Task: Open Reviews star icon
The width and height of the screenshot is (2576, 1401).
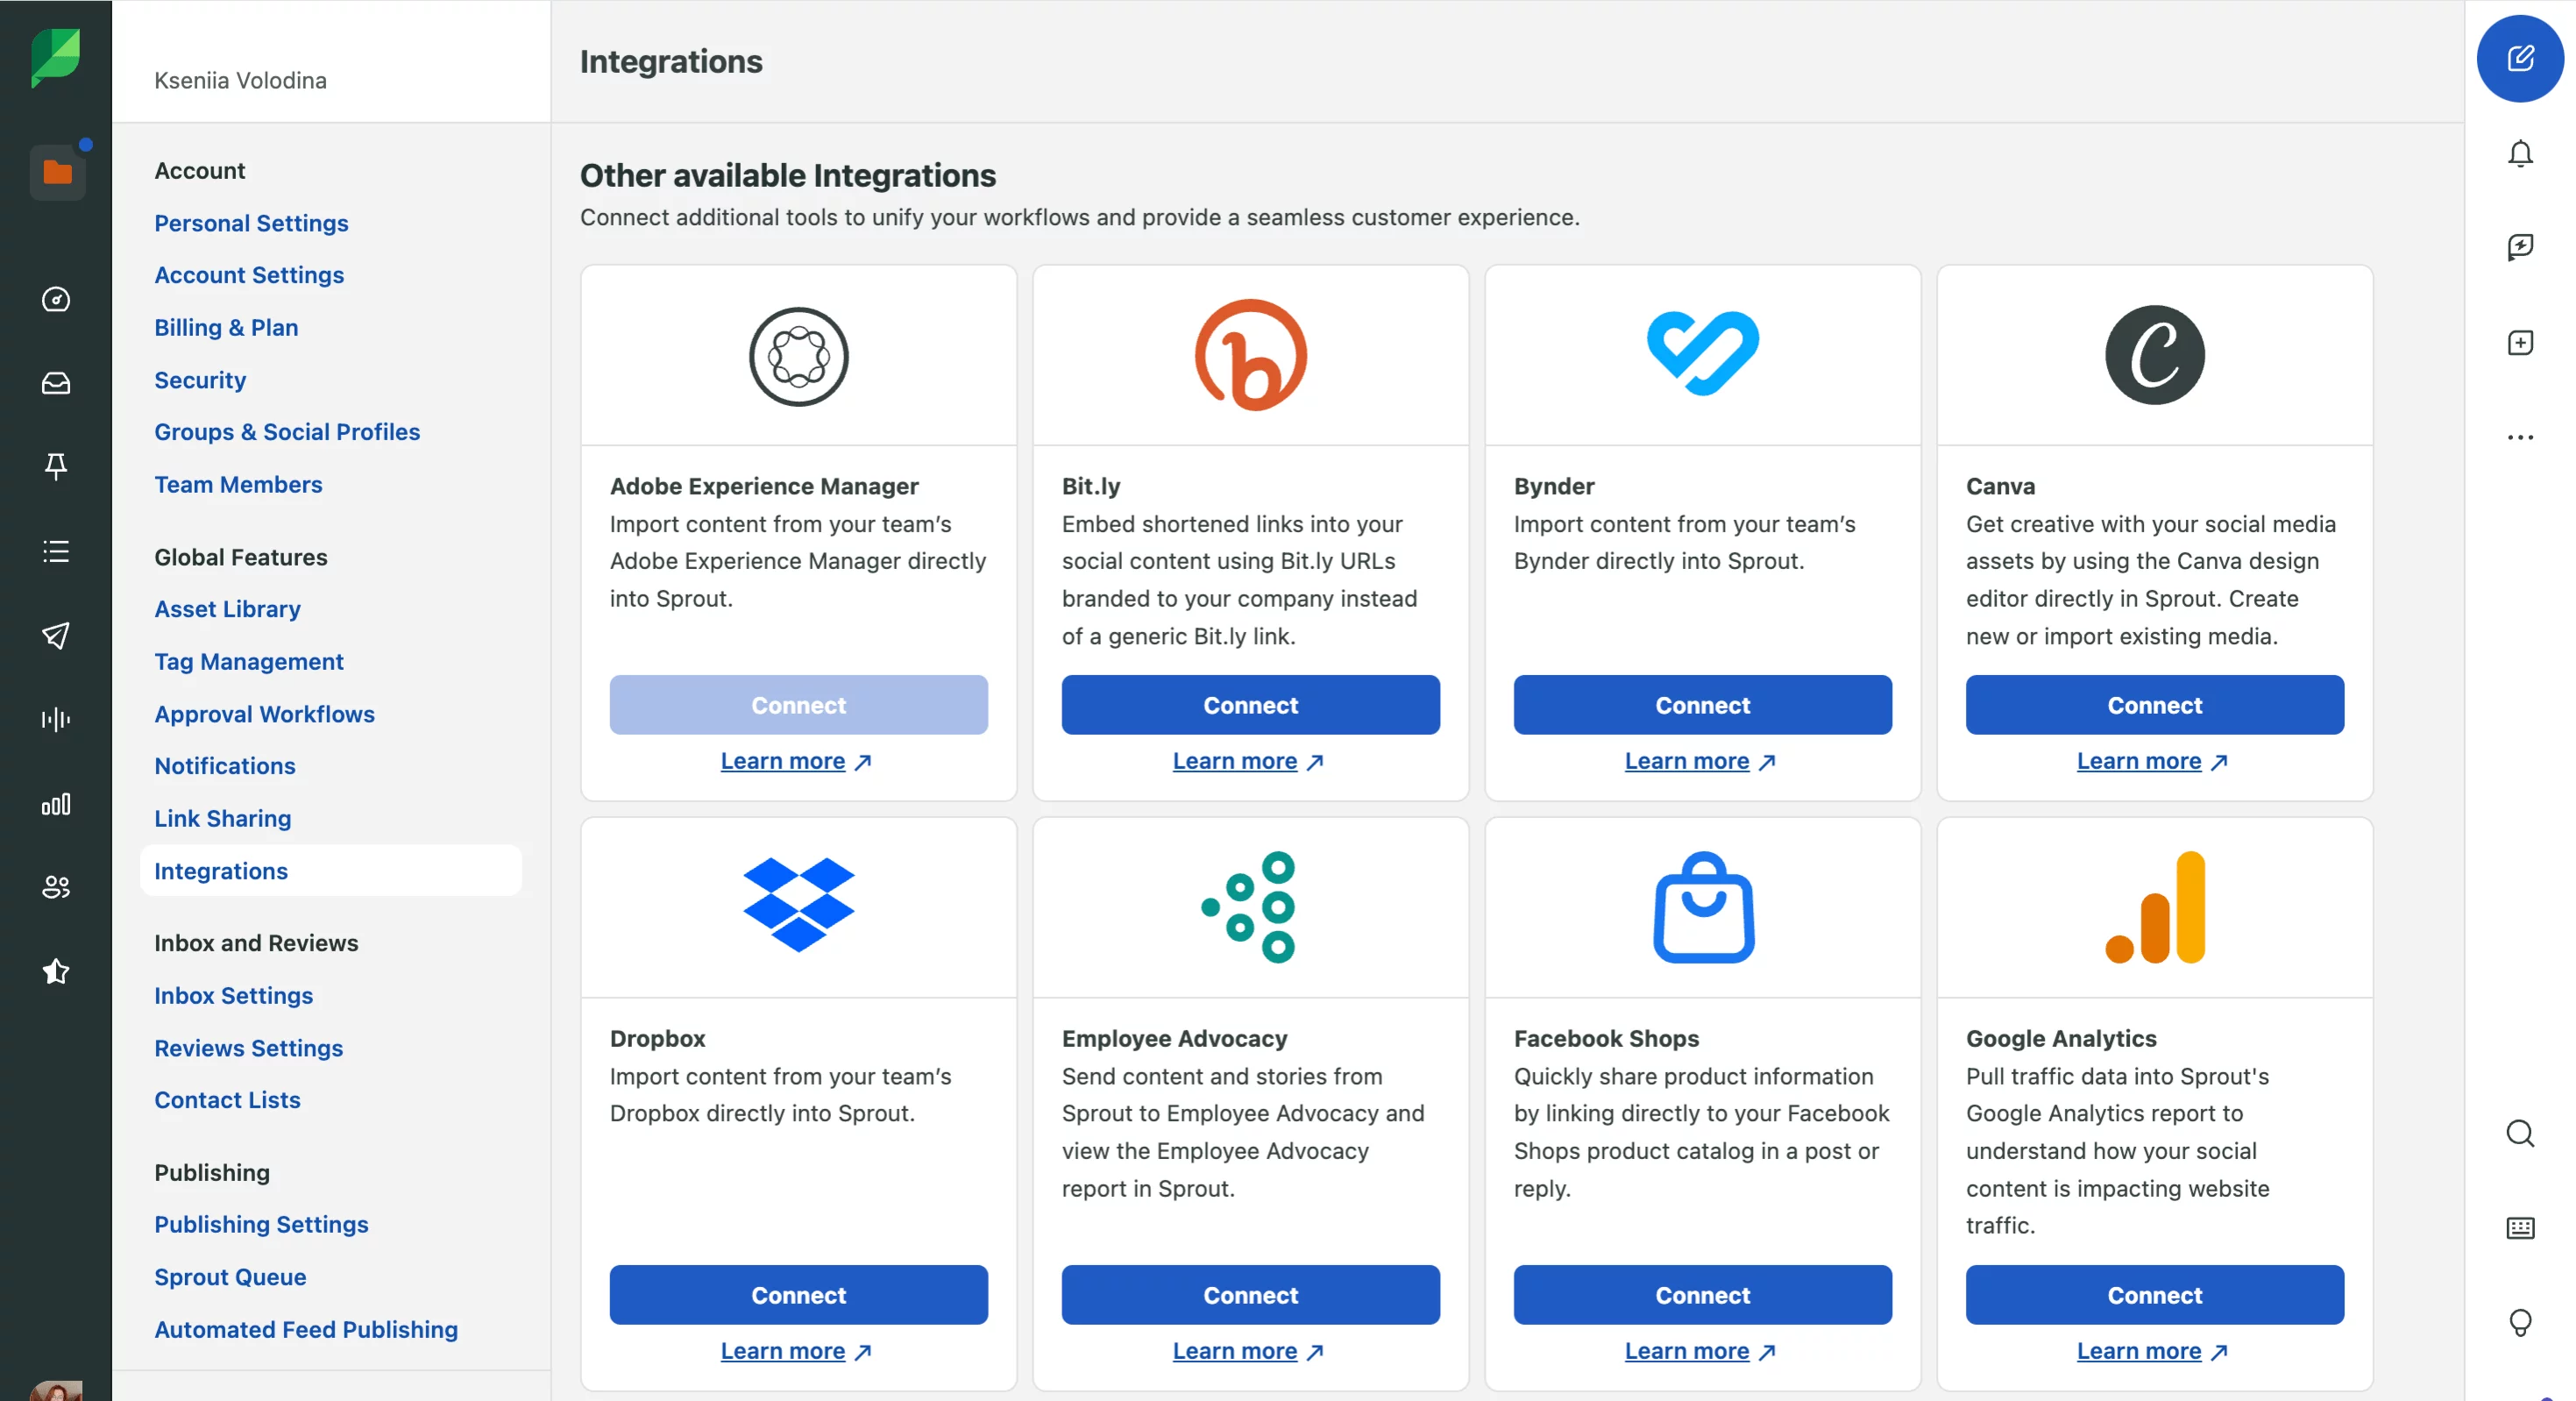Action: coord(56,971)
